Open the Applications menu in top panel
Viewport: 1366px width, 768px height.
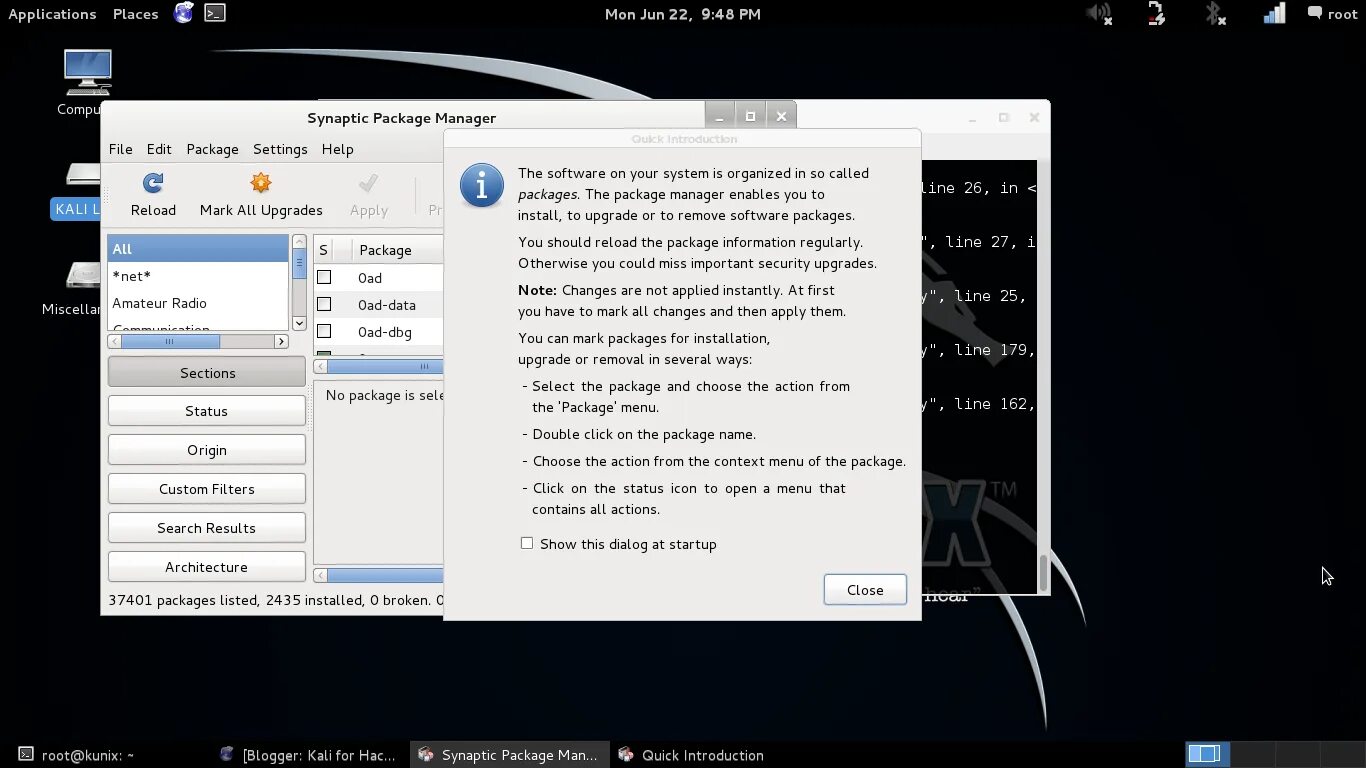point(52,14)
